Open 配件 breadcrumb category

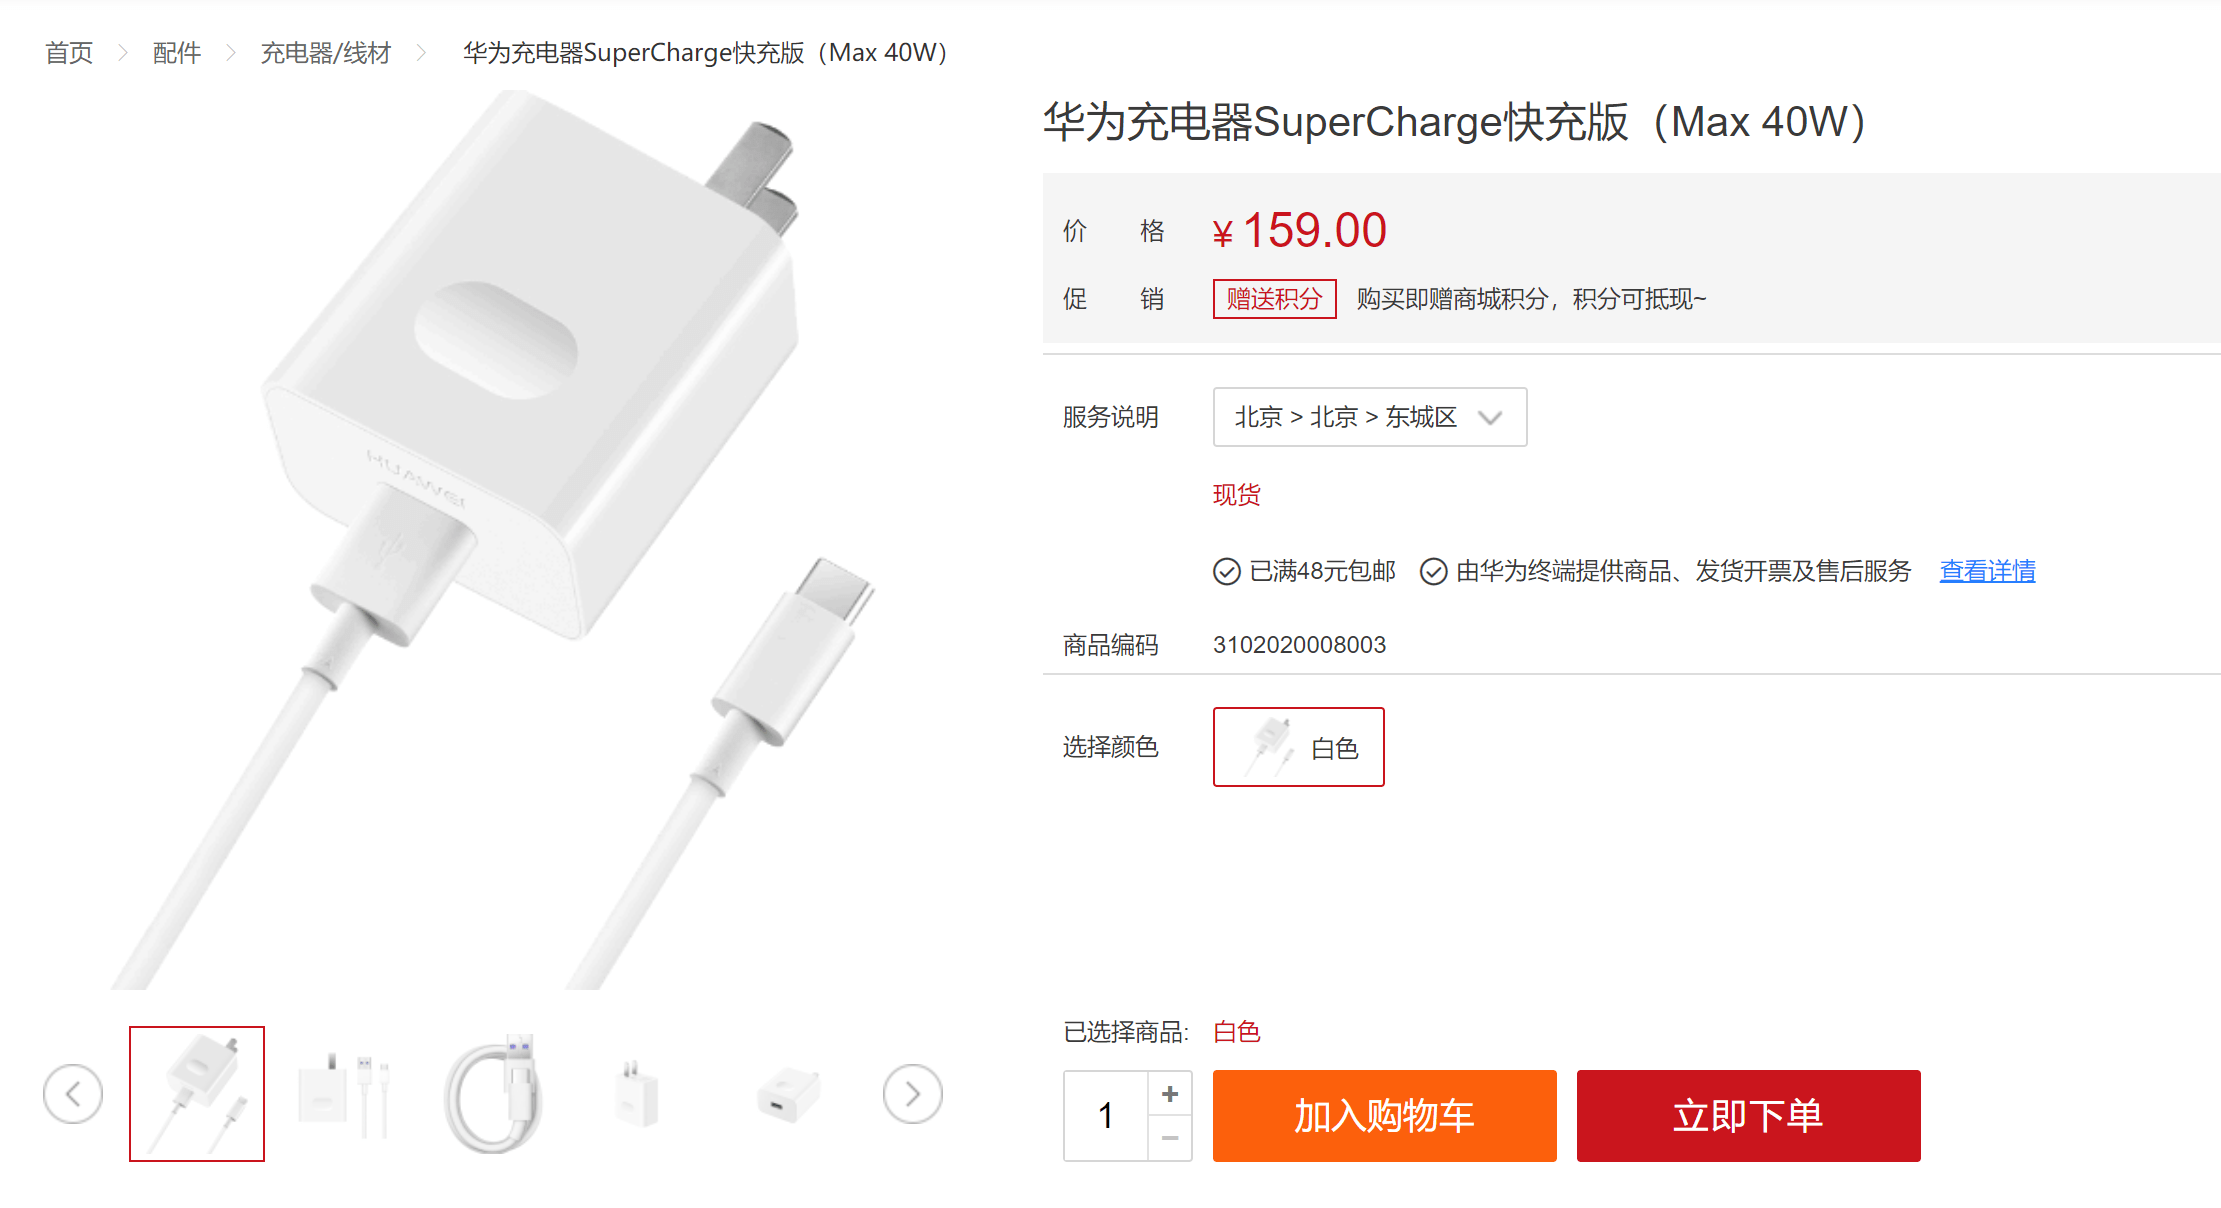pyautogui.click(x=177, y=53)
